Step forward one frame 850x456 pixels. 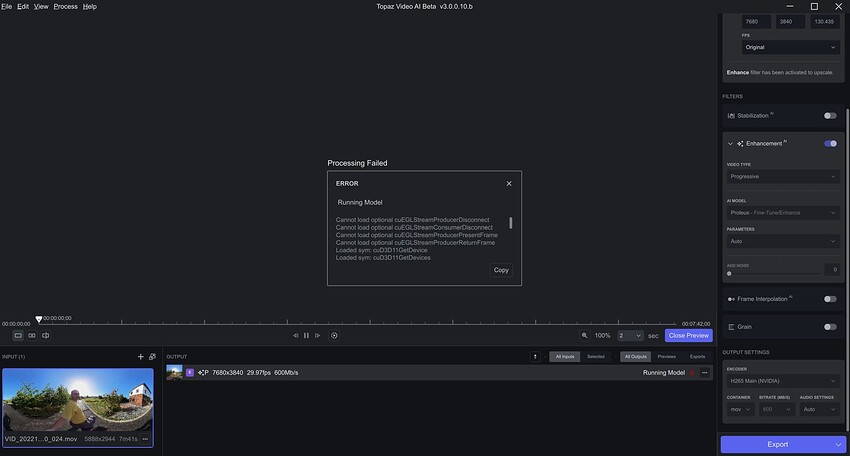coord(318,336)
